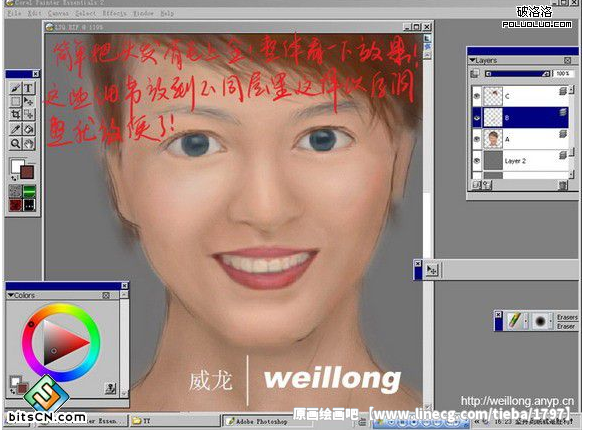611x433 pixels.
Task: Swap main and additional toolbox colors
Action: 14,178
